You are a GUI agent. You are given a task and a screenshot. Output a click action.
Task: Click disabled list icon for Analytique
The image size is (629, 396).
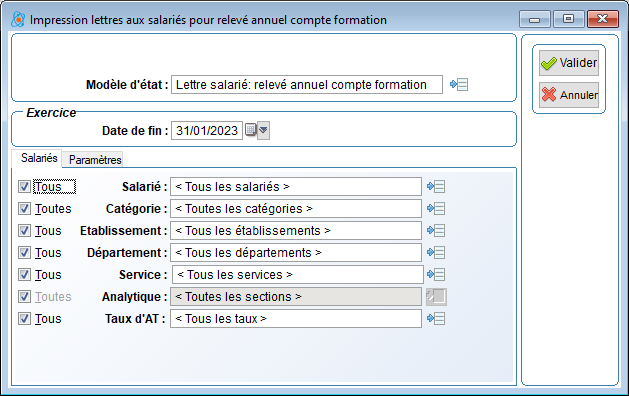pos(436,297)
